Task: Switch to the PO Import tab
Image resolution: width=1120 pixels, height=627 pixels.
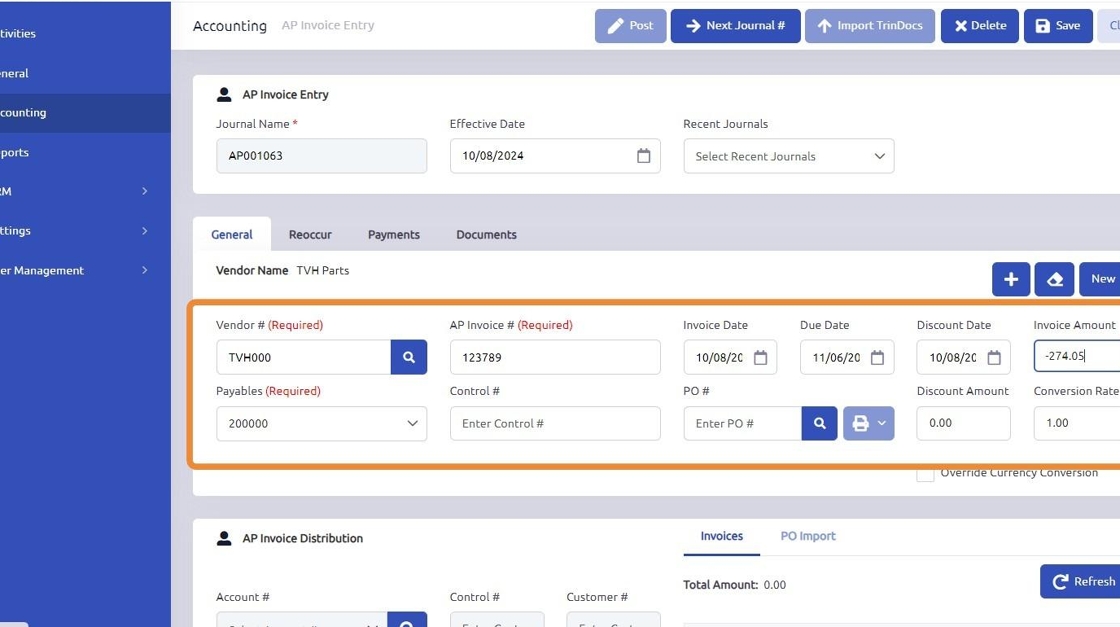Action: point(807,536)
